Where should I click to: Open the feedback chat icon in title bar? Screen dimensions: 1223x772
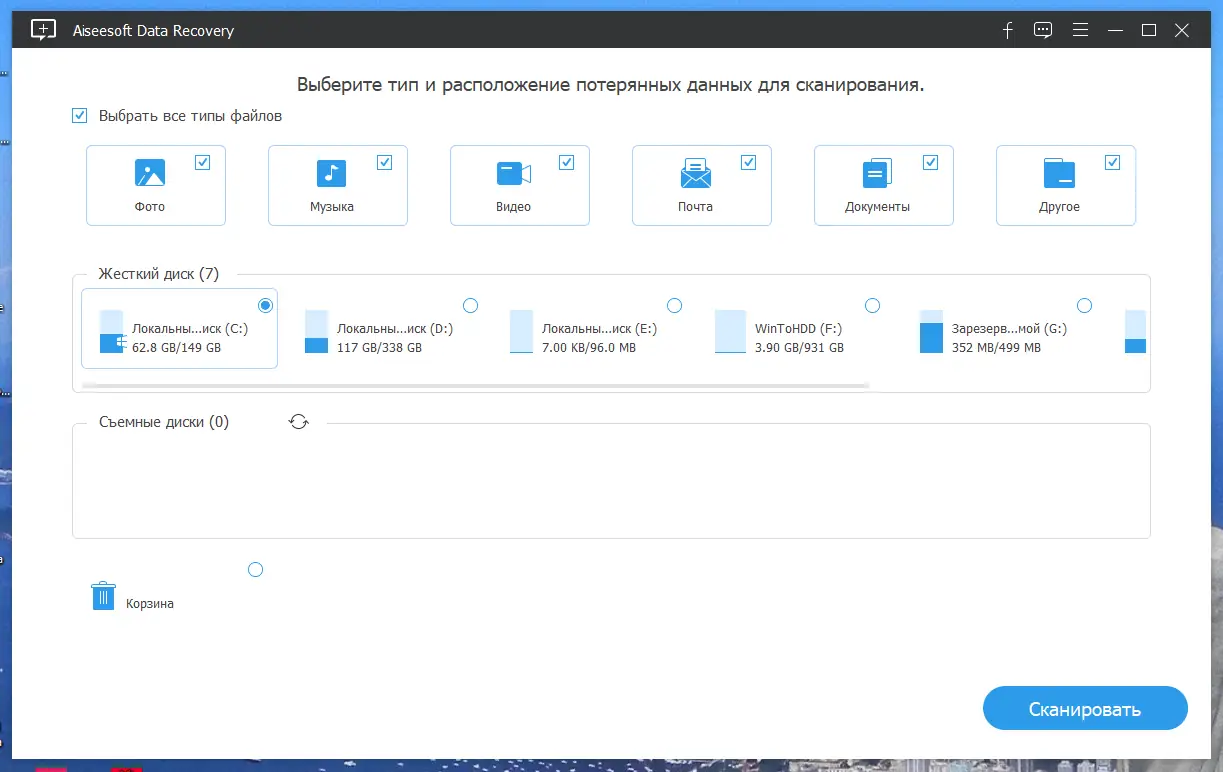coord(1043,31)
